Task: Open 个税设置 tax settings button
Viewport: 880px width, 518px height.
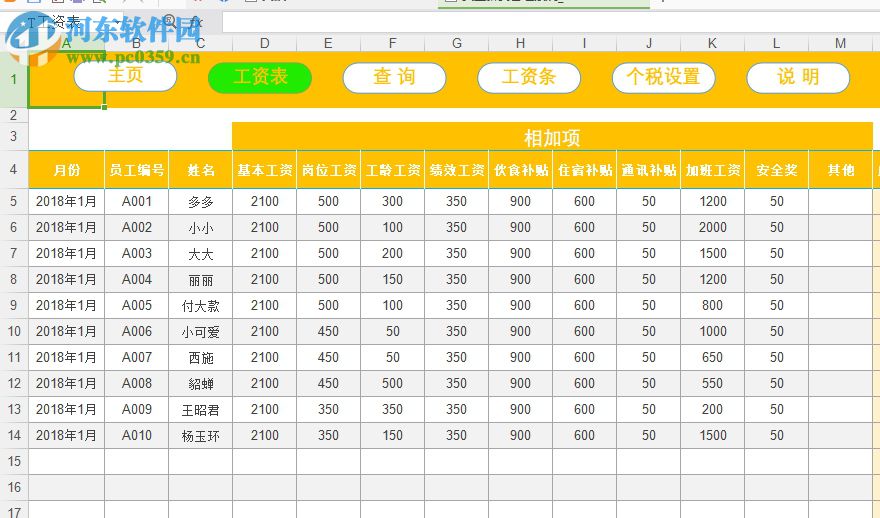Action: [x=663, y=77]
